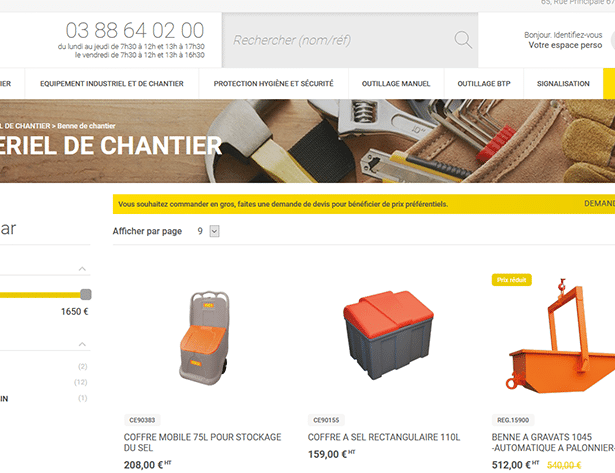
Task: Click the Prix réduit badge
Action: 511,280
